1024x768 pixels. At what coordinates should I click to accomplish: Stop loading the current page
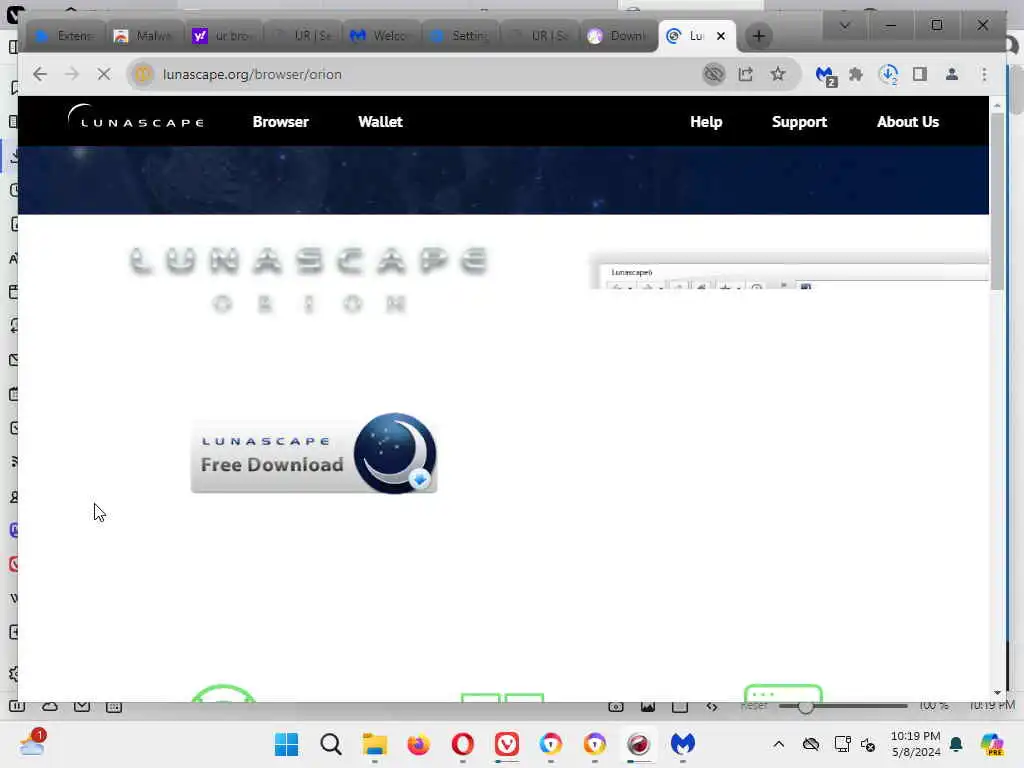click(x=104, y=74)
